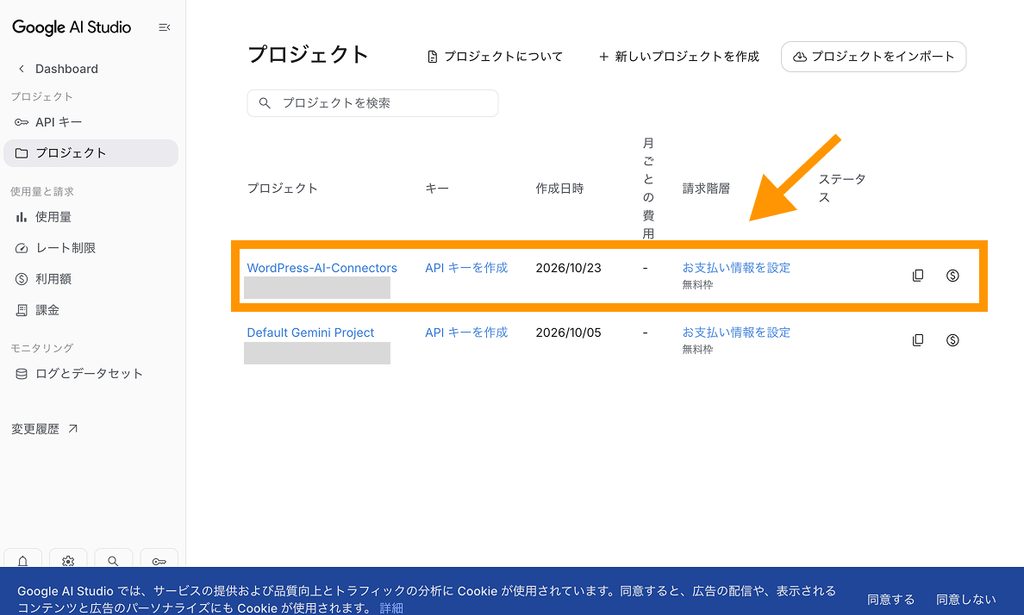The height and width of the screenshot is (615, 1024).
Task: Click プロジェクトをインポート button
Action: click(873, 57)
